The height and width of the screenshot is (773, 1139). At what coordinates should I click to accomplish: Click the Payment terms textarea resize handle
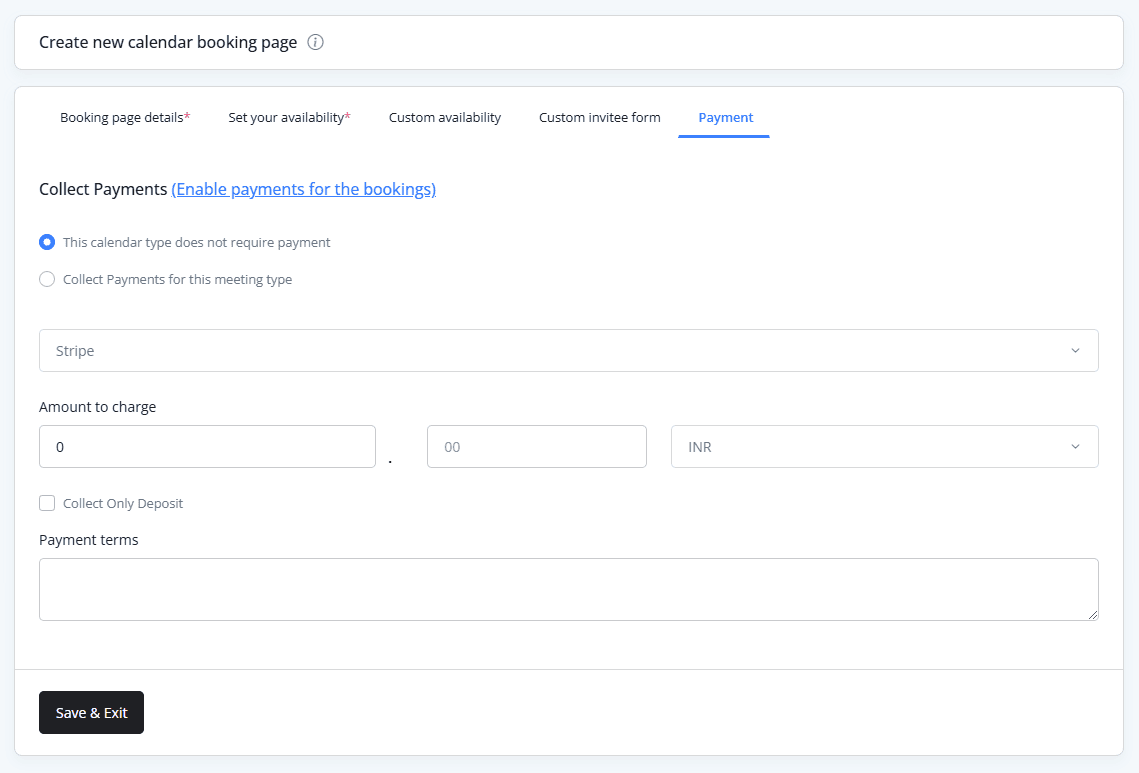pos(1093,615)
